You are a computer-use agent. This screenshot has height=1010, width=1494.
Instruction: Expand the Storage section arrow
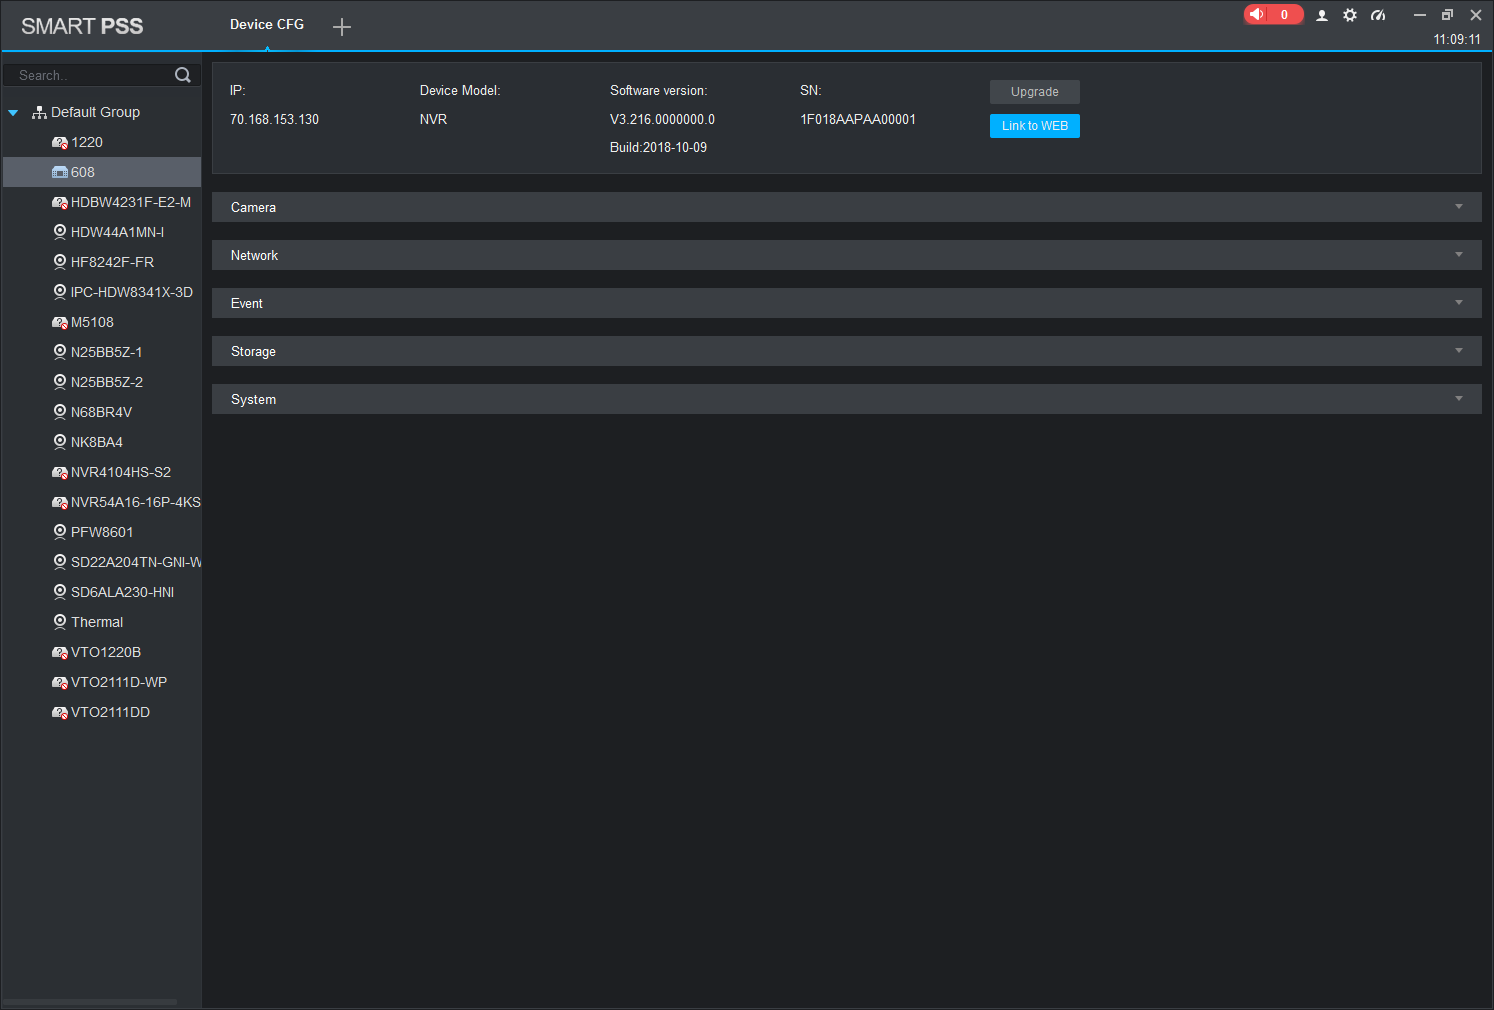pyautogui.click(x=1459, y=351)
